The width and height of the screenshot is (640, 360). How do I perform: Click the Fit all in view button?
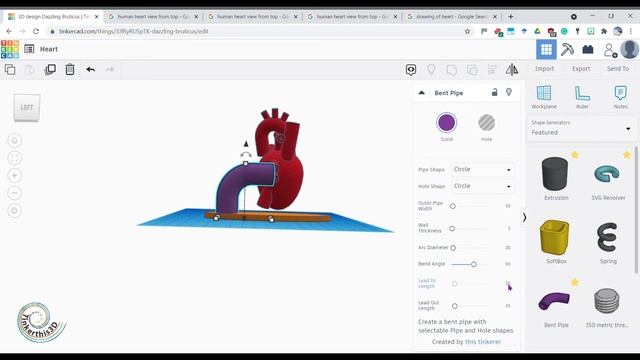click(15, 158)
